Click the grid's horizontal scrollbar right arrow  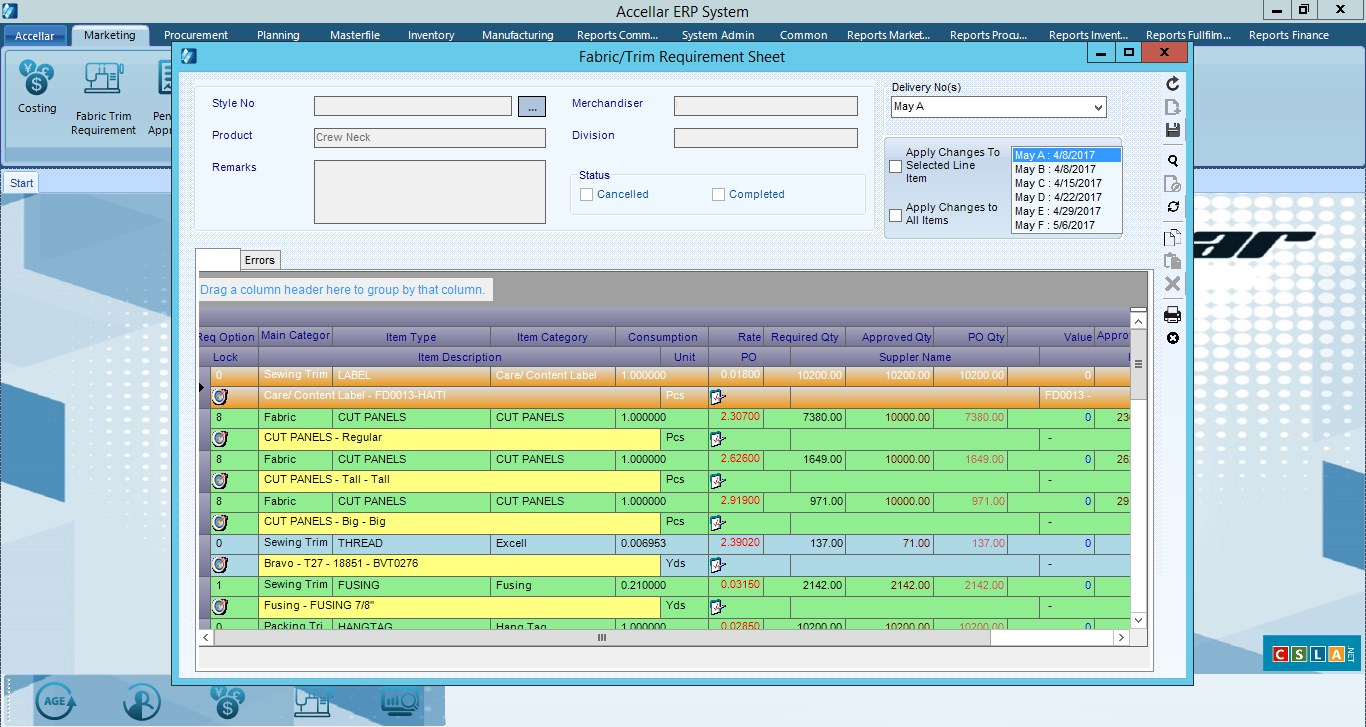(x=1121, y=636)
